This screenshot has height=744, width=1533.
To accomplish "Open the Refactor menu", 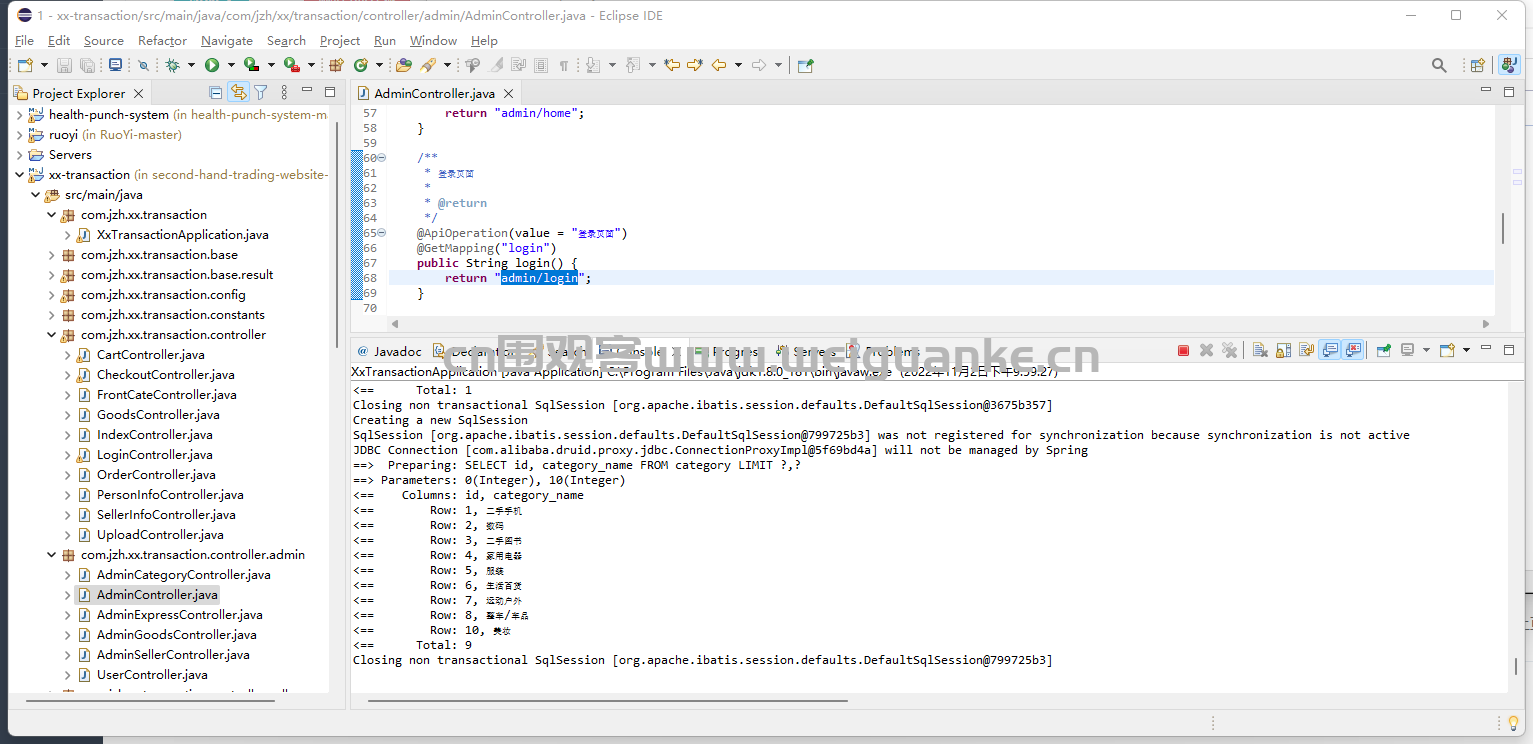I will tap(162, 41).
